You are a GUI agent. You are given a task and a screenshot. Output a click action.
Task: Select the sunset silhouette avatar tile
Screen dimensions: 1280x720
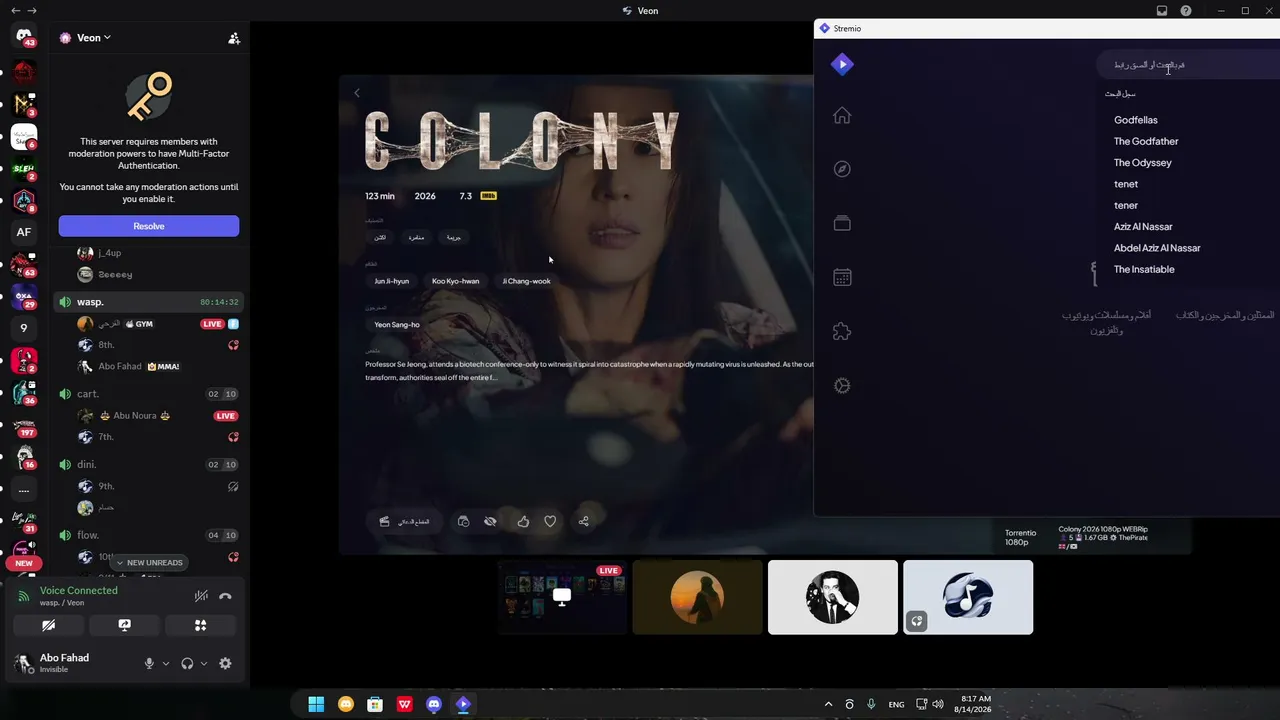[x=698, y=597]
